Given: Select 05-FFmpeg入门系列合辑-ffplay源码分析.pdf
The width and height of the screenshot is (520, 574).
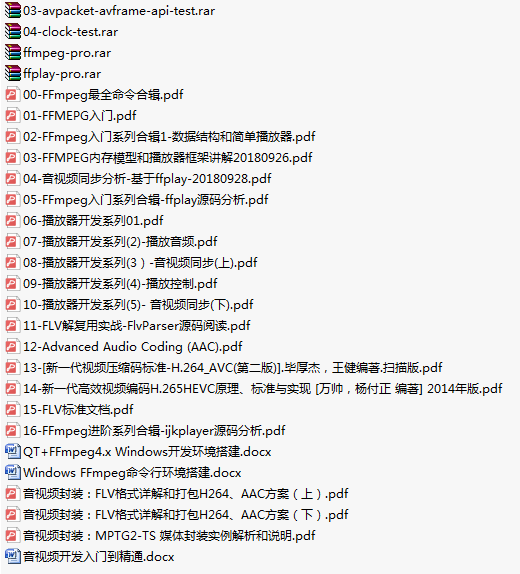Looking at the screenshot, I should (146, 200).
